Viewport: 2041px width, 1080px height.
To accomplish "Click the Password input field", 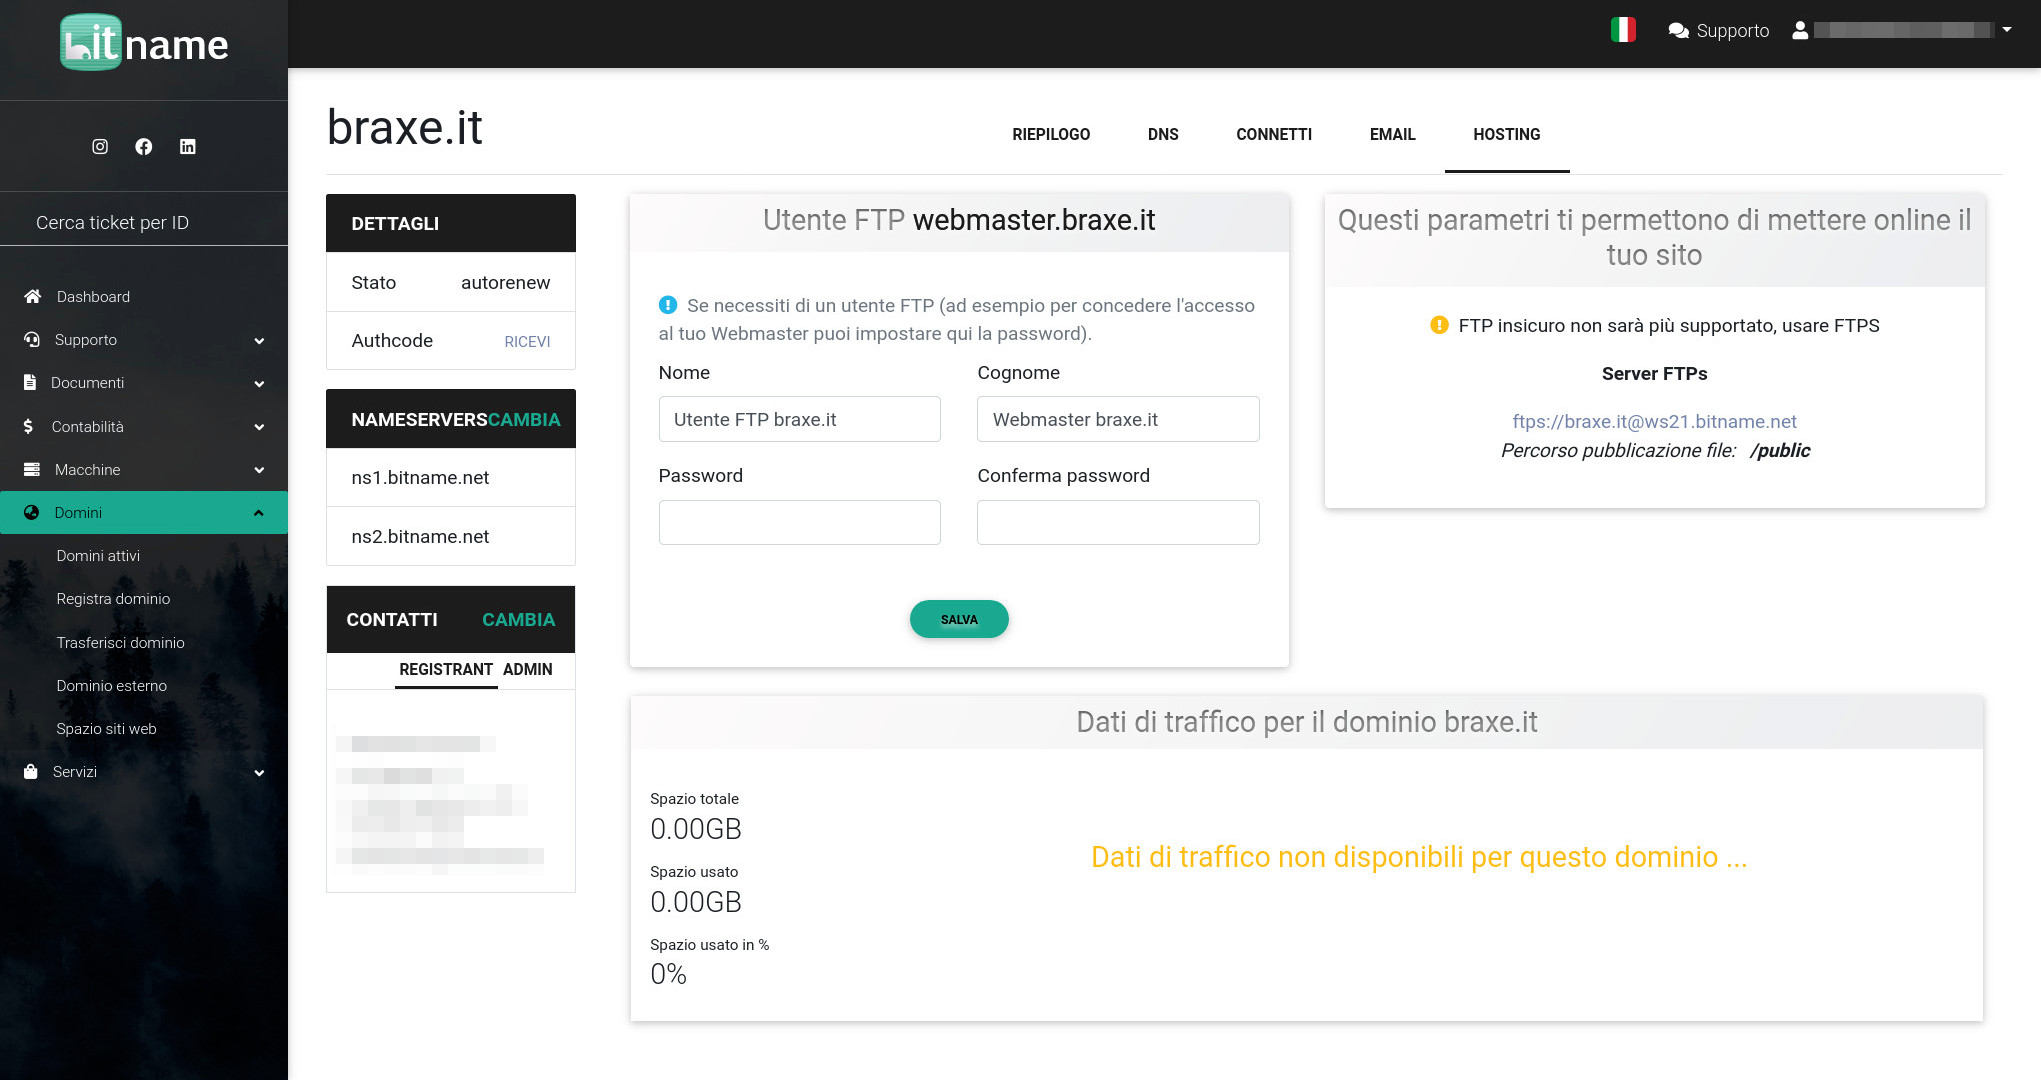I will (x=799, y=522).
